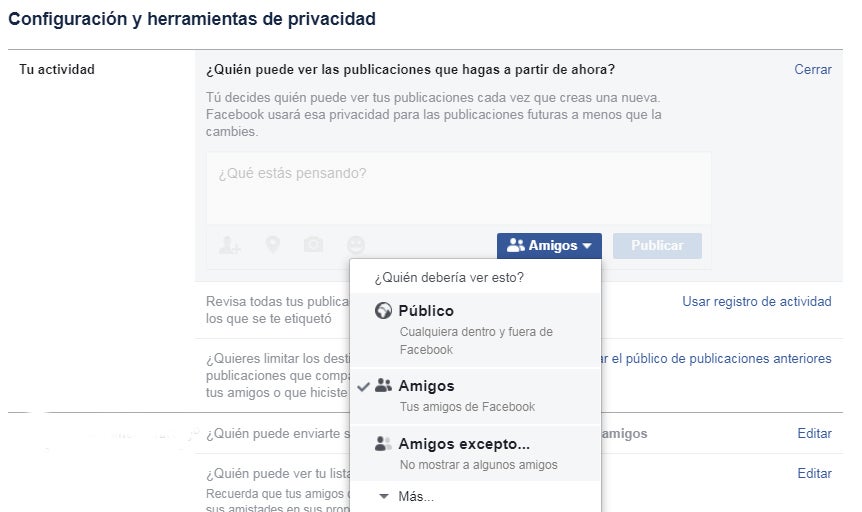Click the globe icon beside Público

click(x=383, y=311)
